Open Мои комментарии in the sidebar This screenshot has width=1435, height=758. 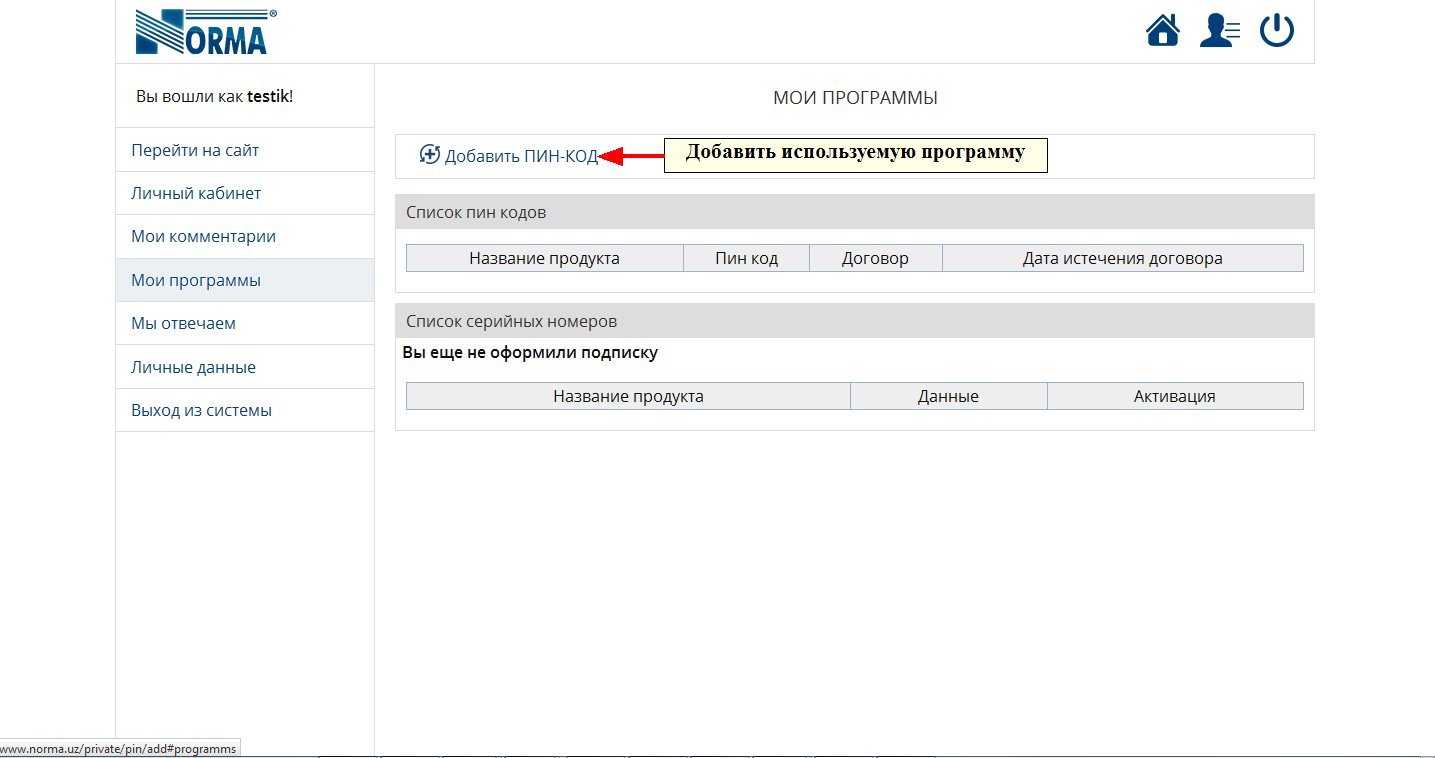203,237
